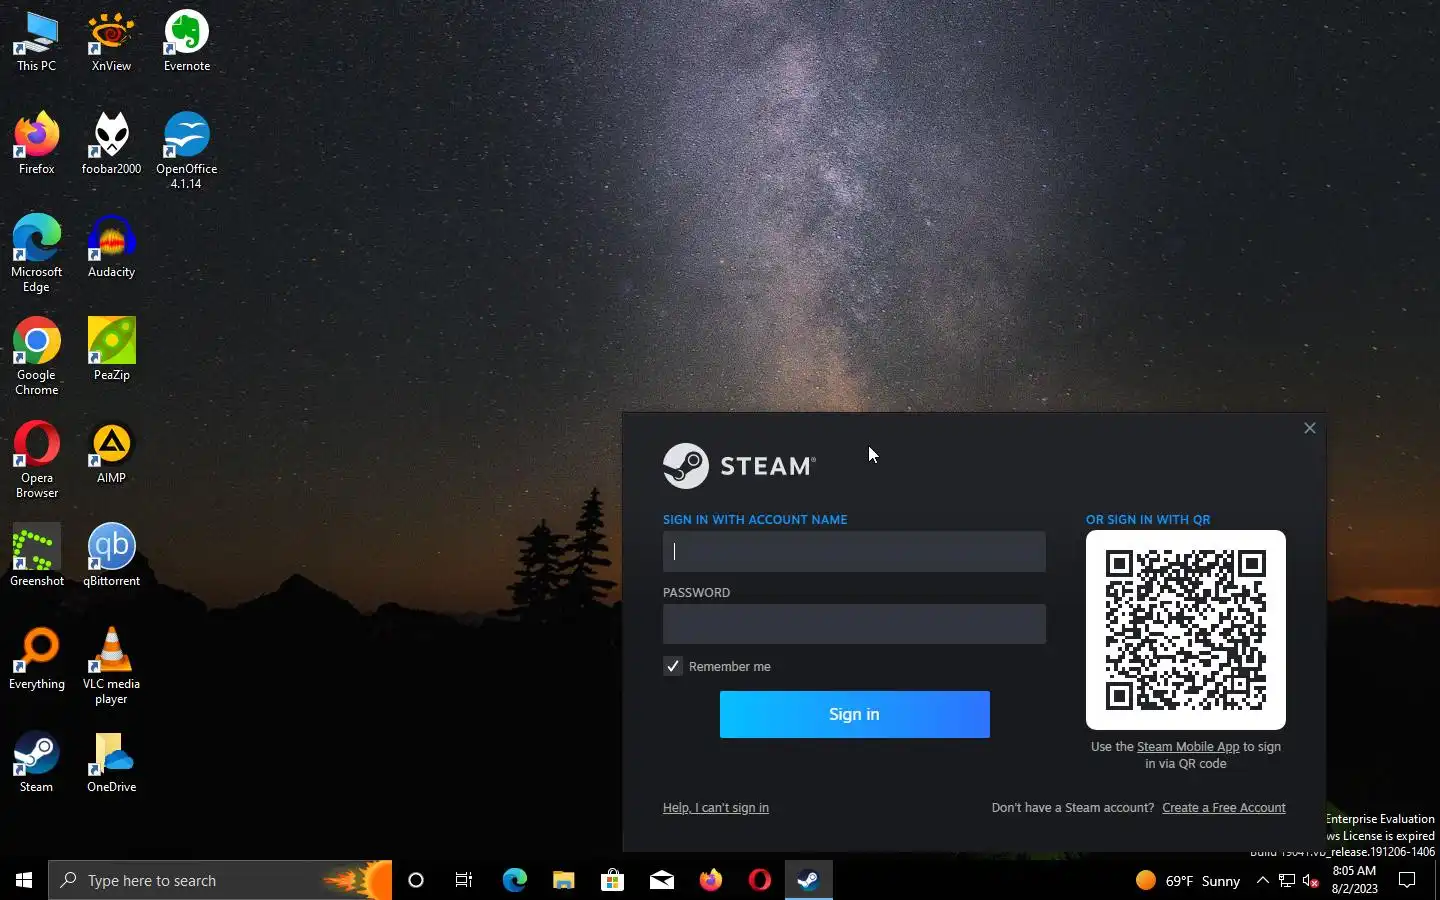The image size is (1440, 900).
Task: Open the Steam Mobile App link
Action: click(x=1188, y=747)
